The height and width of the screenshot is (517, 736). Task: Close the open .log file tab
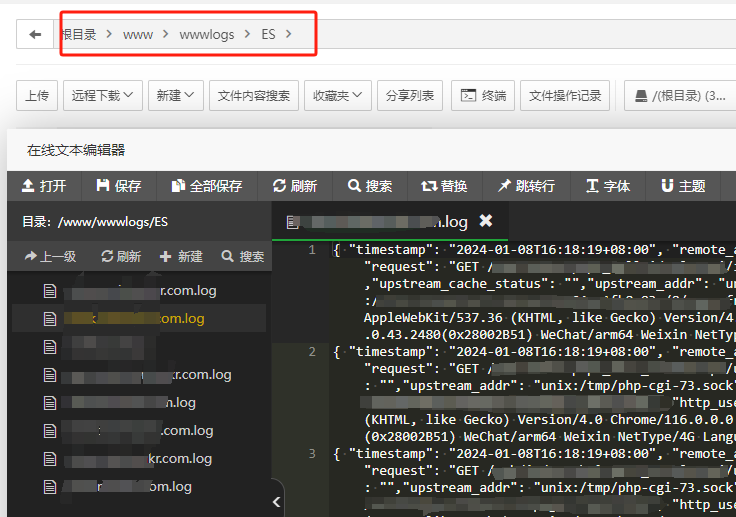click(x=486, y=221)
